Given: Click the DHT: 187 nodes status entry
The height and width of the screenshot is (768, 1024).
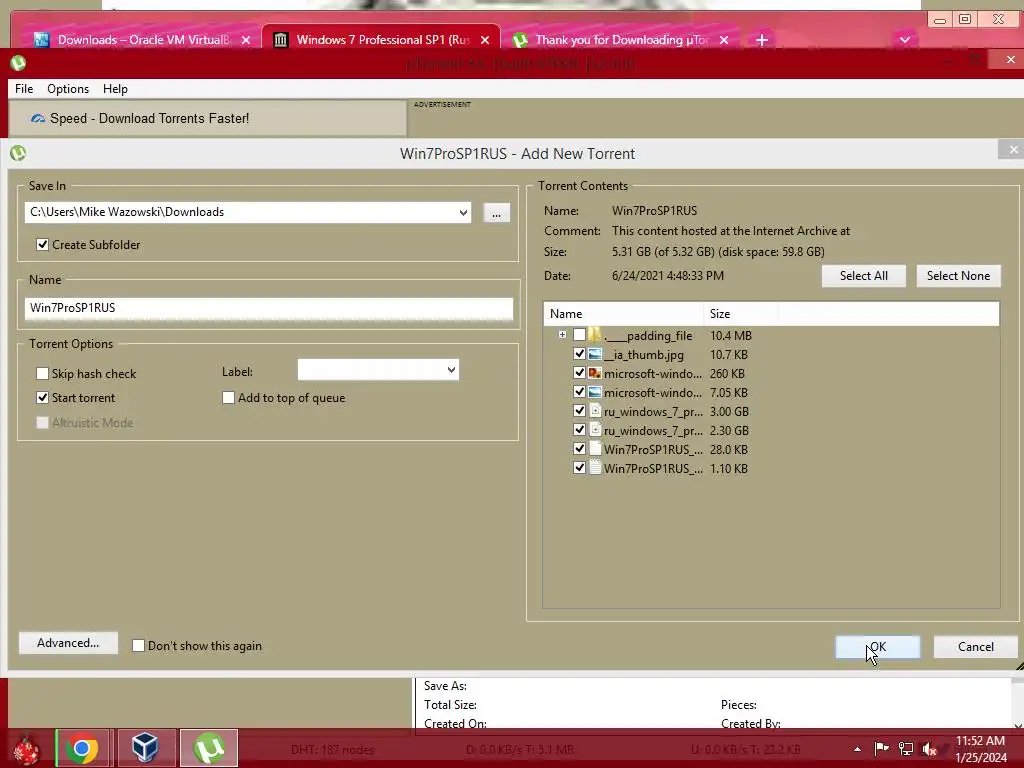Looking at the screenshot, I should click(x=332, y=750).
